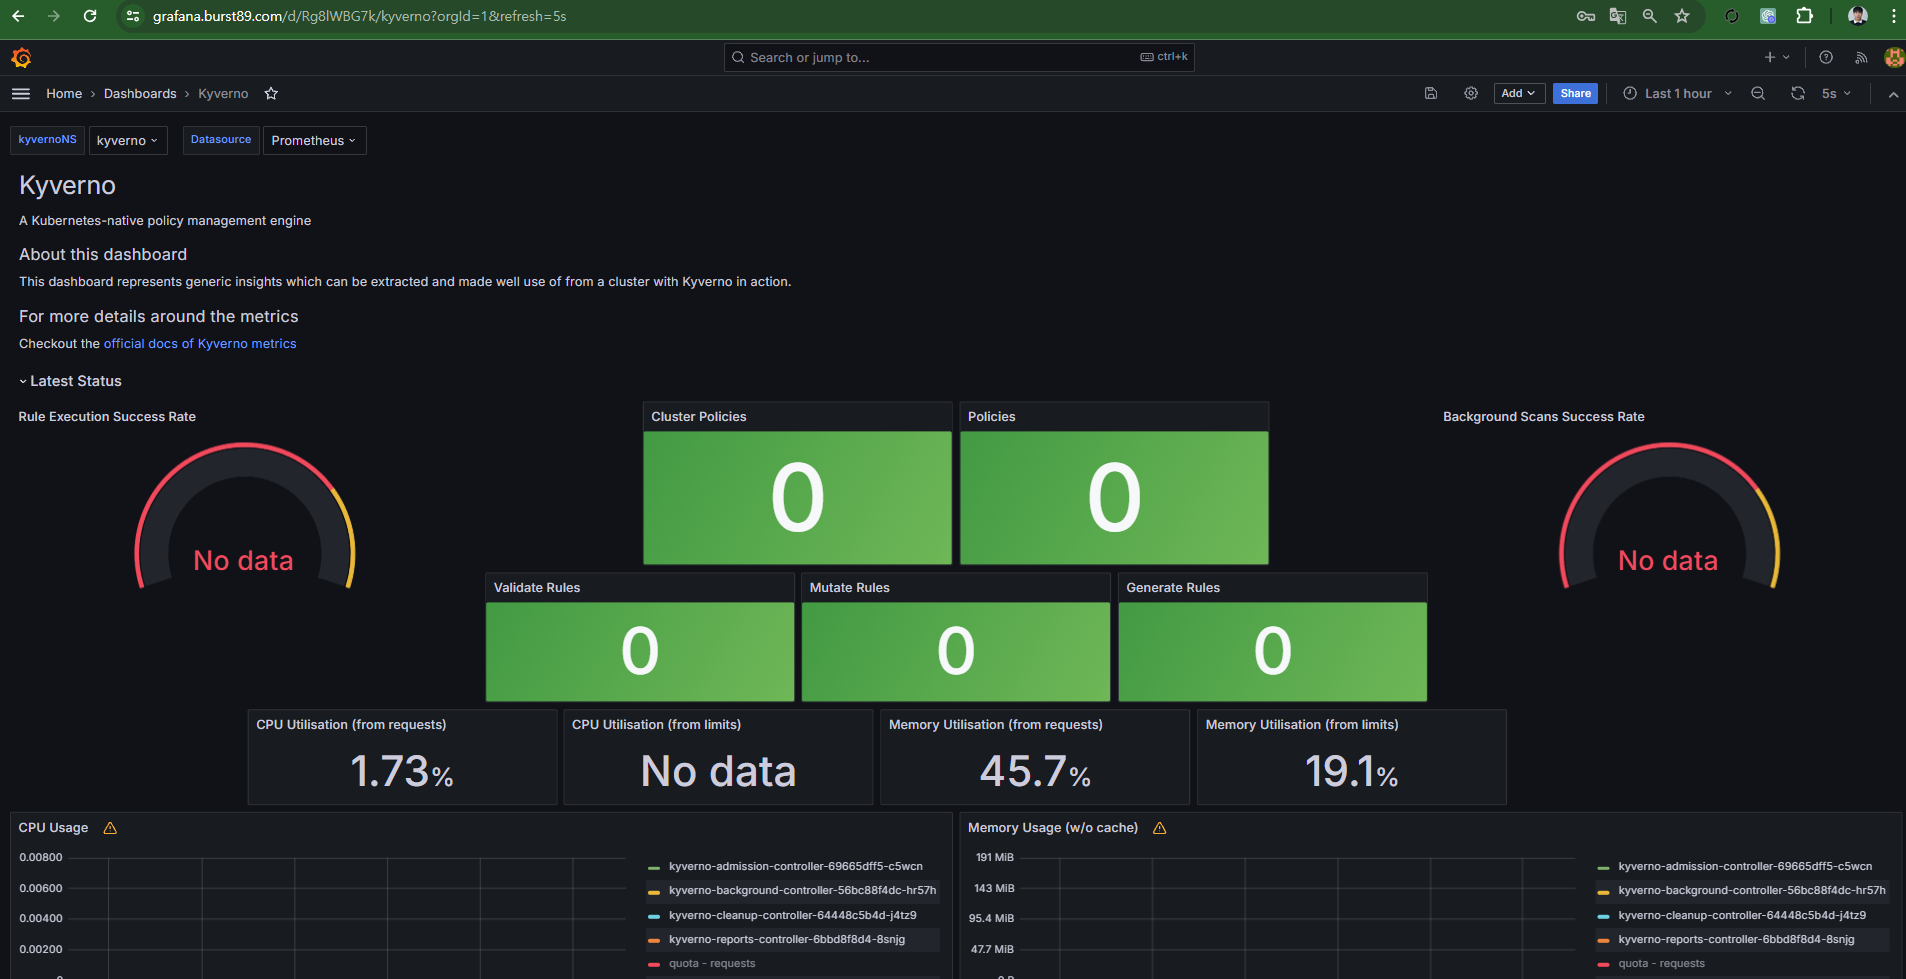Open Rule Execution Success Rate panel title
1906x979 pixels.
107,417
